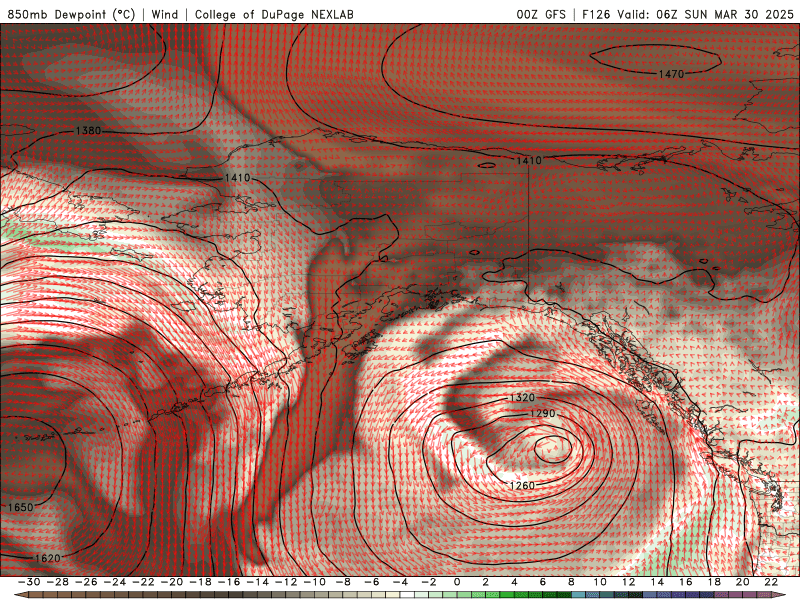800x600 pixels.
Task: Select the 1650 contour label
Action: tap(20, 507)
